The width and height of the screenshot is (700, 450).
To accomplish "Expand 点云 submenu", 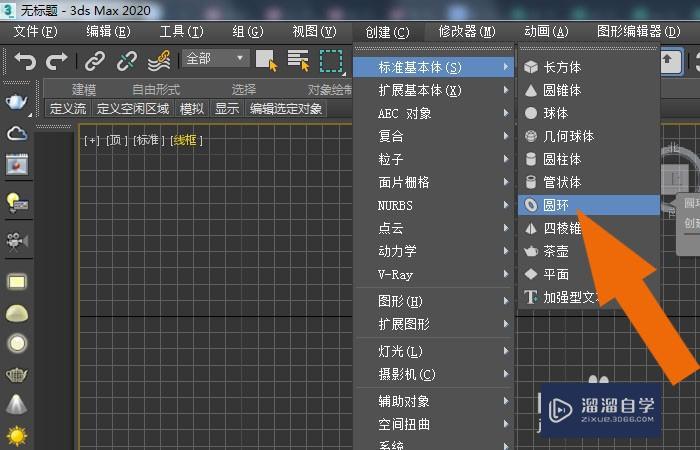I will tap(433, 229).
